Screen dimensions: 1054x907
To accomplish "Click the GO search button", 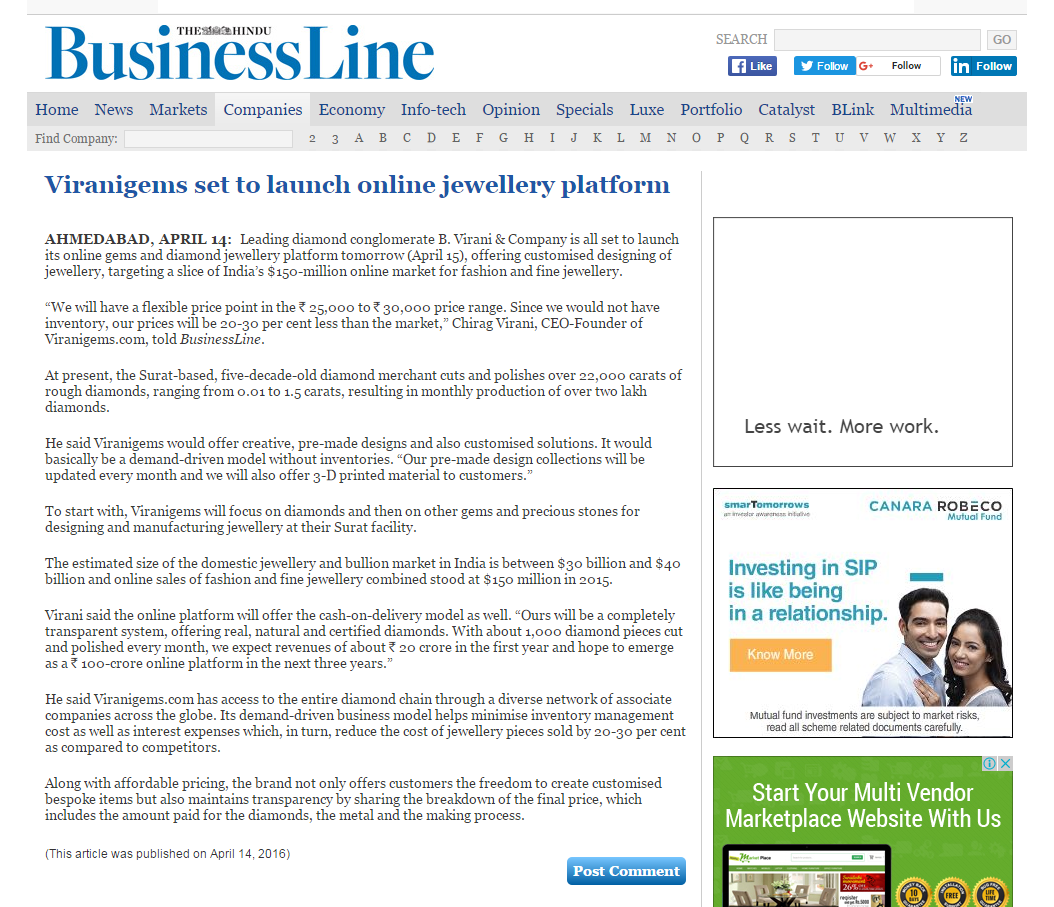I will 1002,40.
